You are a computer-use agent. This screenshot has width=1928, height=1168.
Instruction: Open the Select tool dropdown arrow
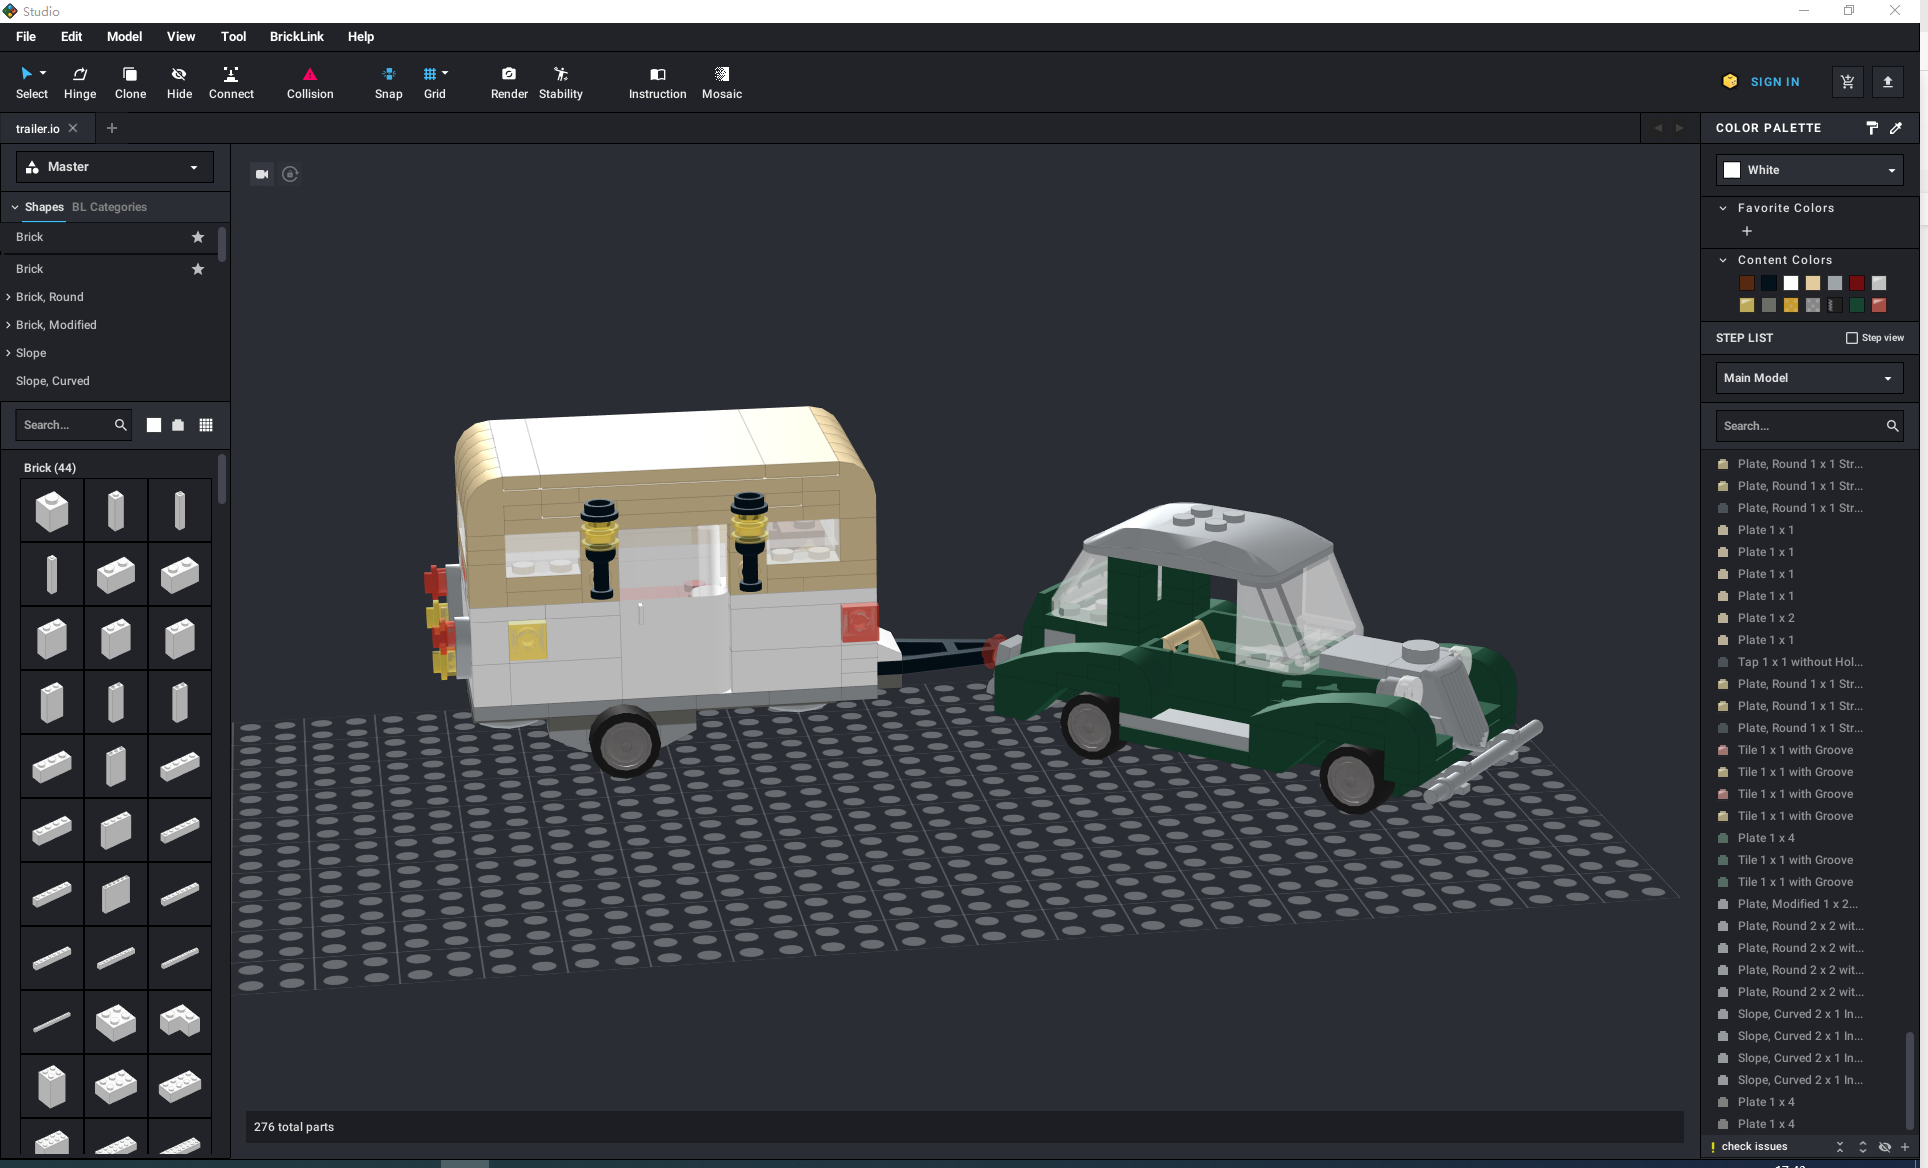coord(43,73)
